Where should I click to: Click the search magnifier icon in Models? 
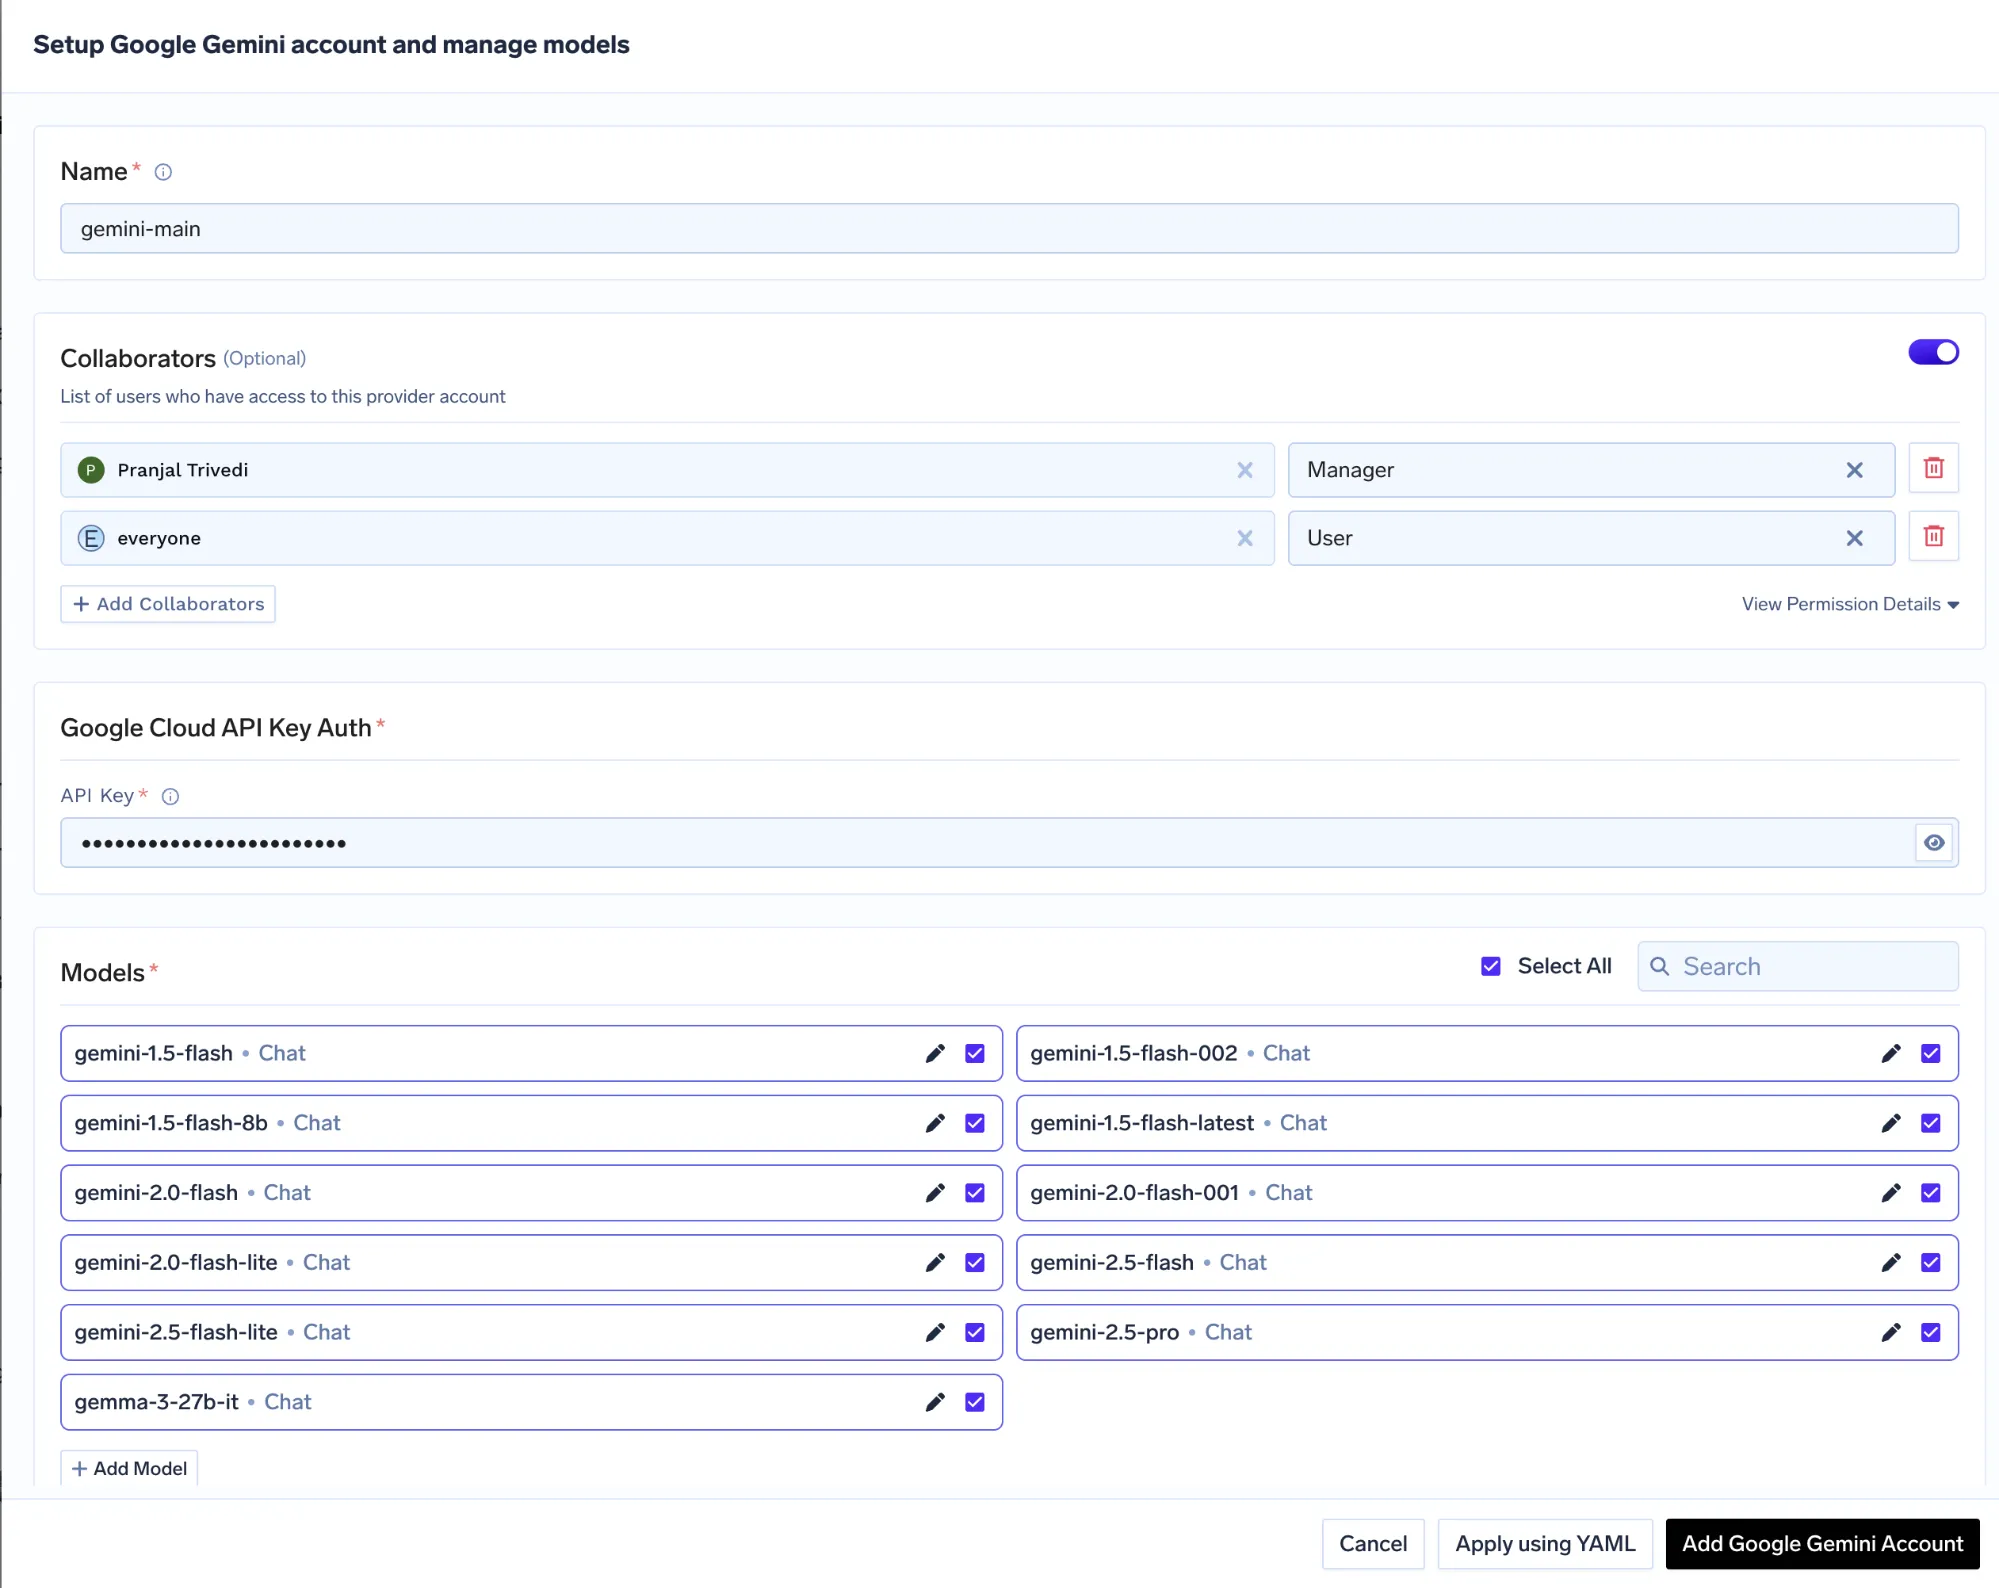pyautogui.click(x=1659, y=966)
